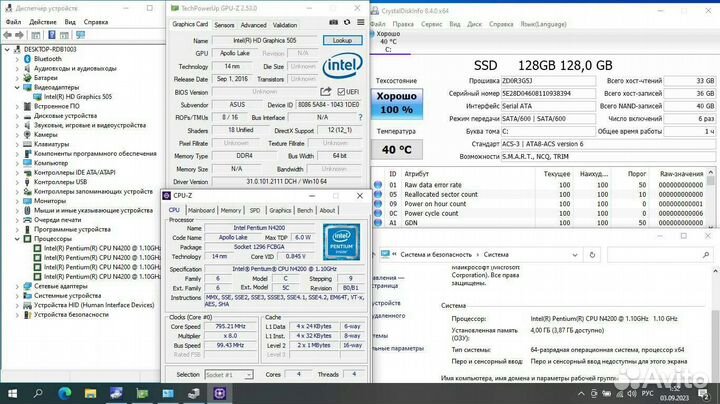Click the Lookup button in GPU-Z

click(x=342, y=40)
